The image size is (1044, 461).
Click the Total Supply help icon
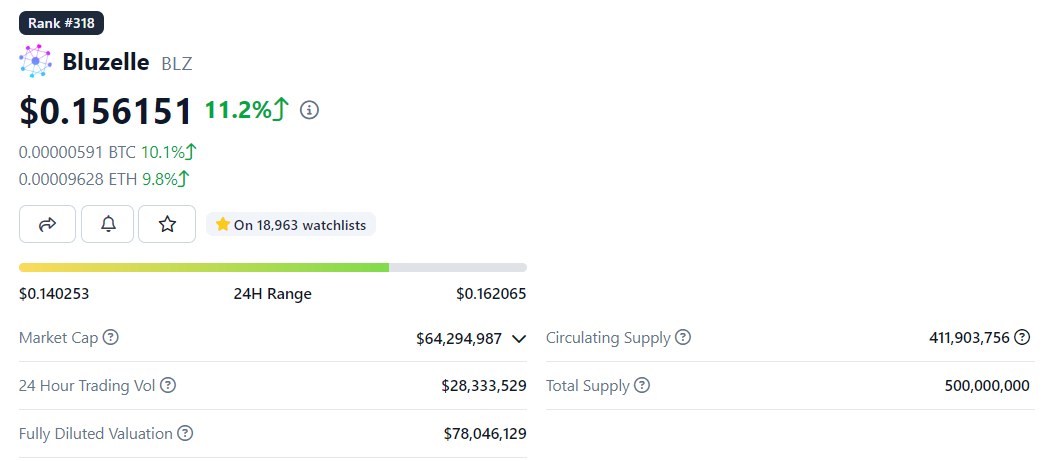tap(642, 385)
